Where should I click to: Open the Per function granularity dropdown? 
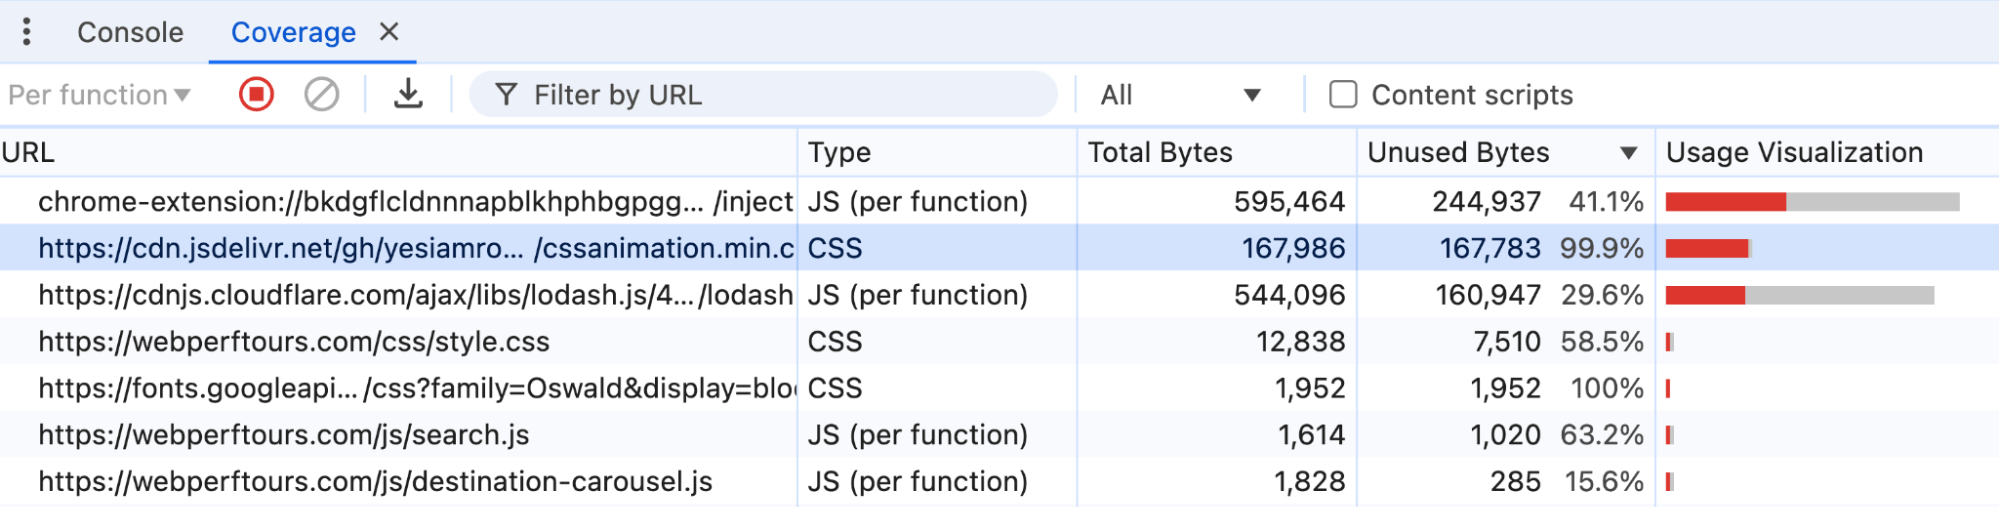point(98,95)
